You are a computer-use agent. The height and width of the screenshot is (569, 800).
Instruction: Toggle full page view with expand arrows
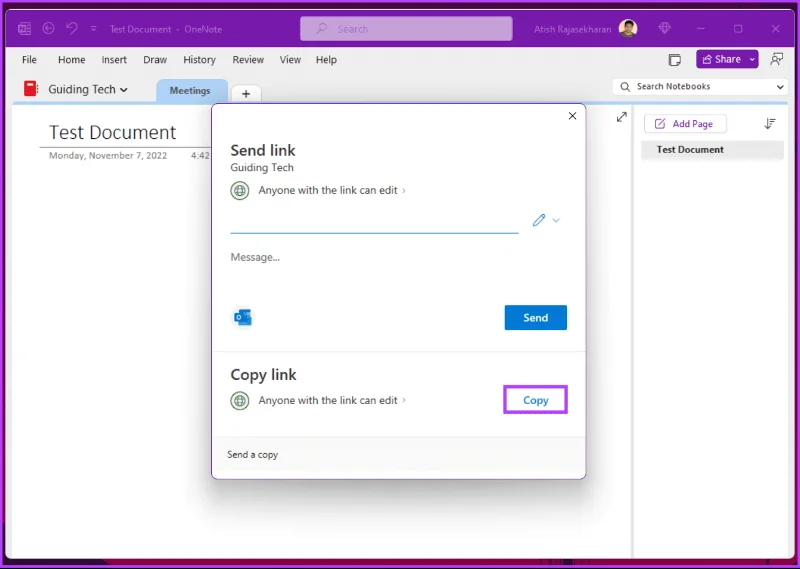pyautogui.click(x=621, y=117)
